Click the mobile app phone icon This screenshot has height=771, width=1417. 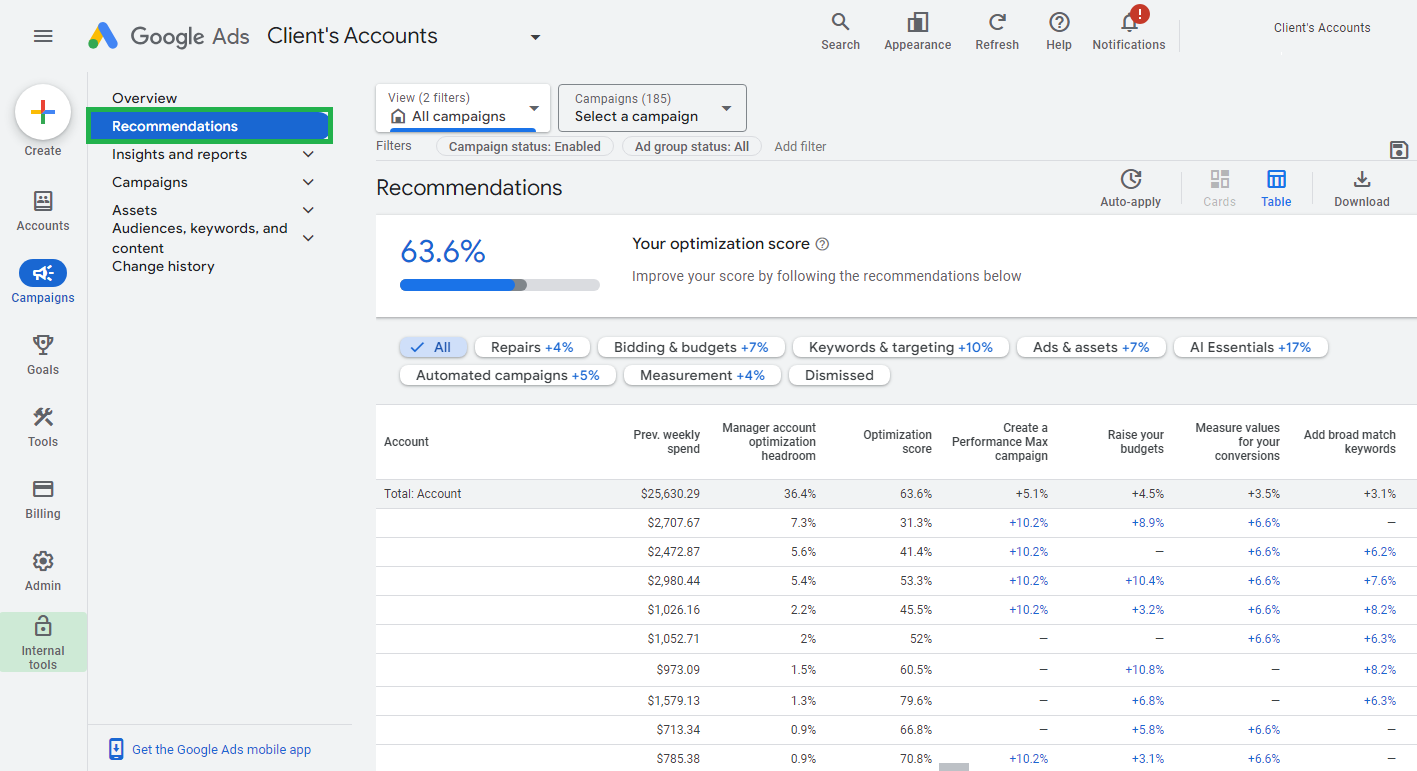(117, 749)
